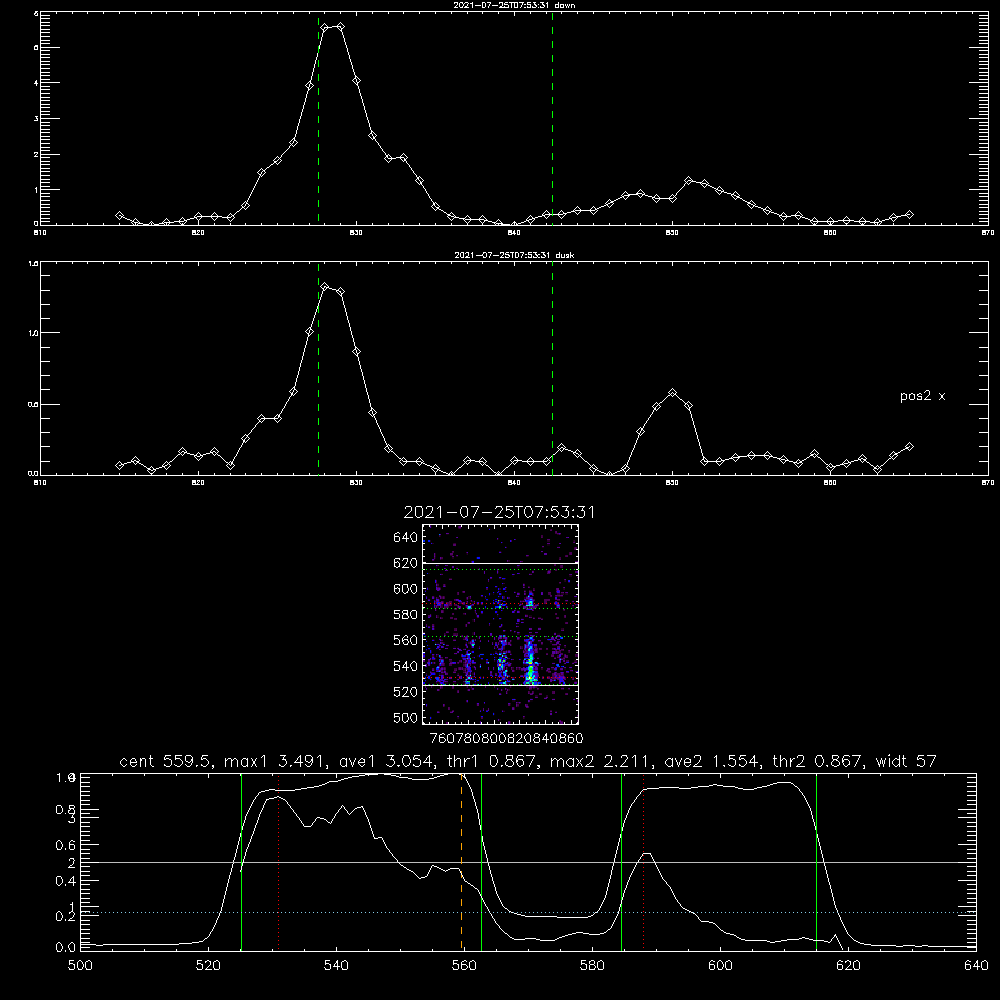The width and height of the screenshot is (1000, 1000).
Task: Click the 0.6 y-axis label of bottom plot
Action: [x=65, y=845]
